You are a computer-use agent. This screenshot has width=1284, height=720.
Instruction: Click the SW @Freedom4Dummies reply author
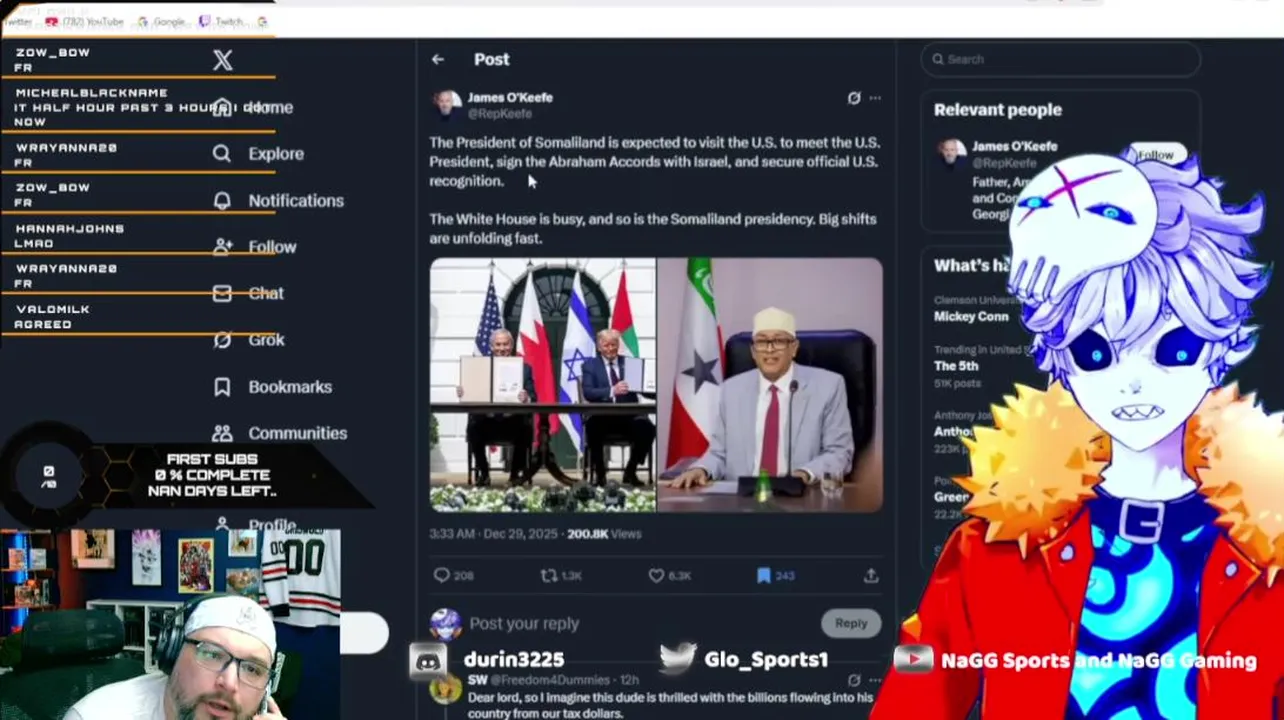click(540, 680)
